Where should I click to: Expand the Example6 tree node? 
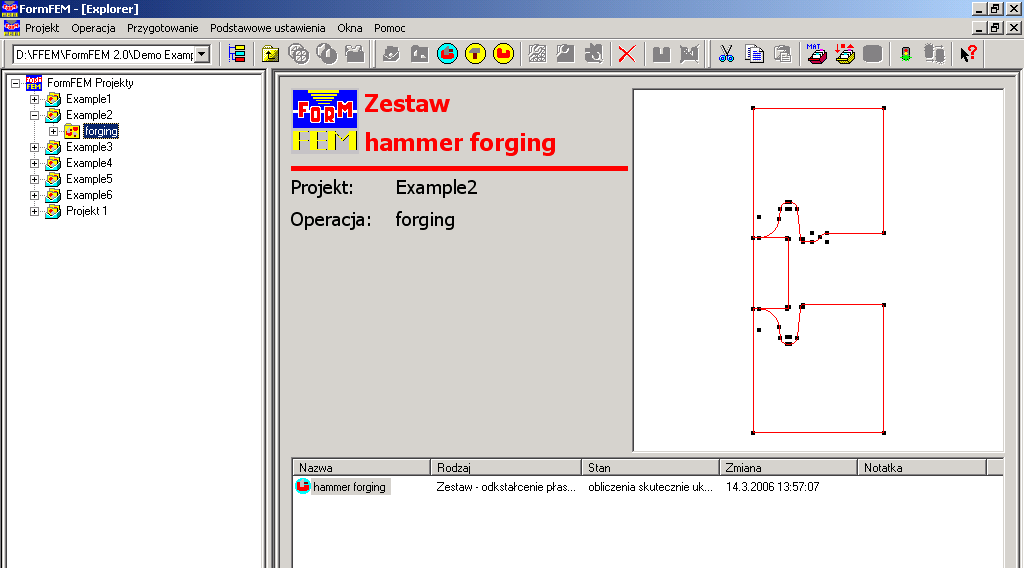pyautogui.click(x=35, y=195)
